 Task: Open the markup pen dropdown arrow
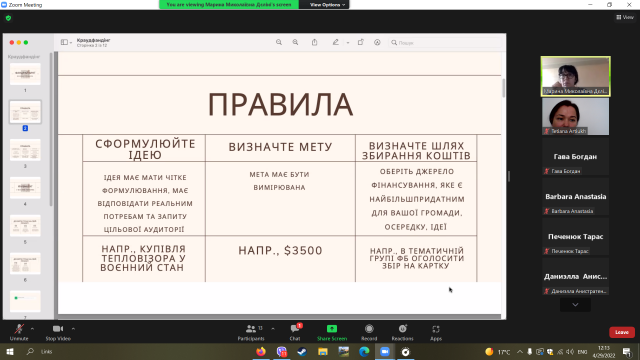(x=348, y=42)
